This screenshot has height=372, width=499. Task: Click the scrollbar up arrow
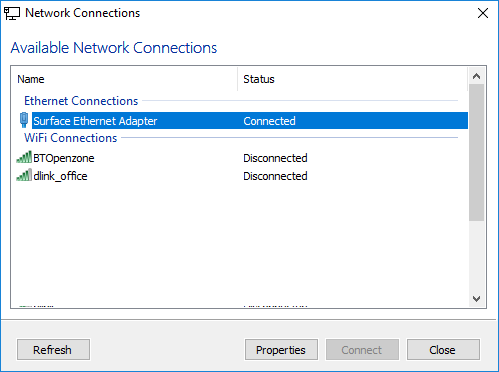tap(476, 76)
